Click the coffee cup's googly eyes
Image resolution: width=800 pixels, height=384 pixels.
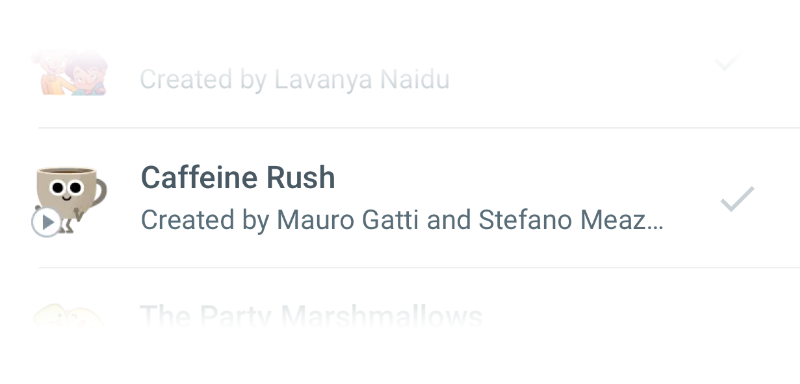[66, 188]
